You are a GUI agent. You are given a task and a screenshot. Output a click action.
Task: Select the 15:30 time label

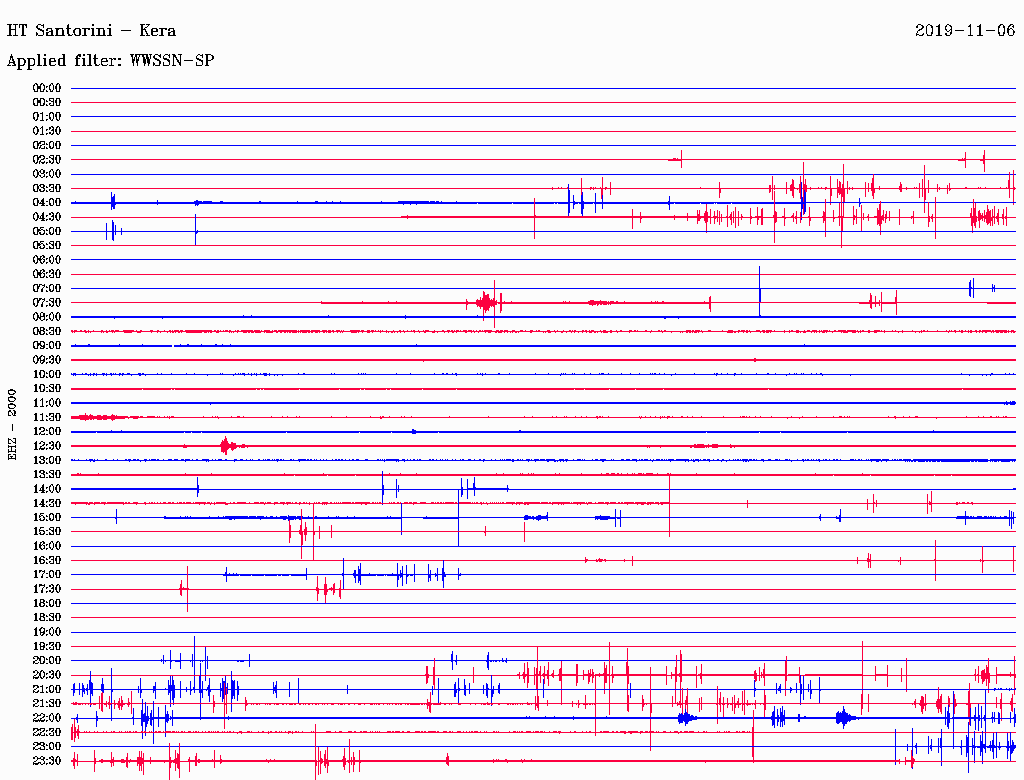47,532
